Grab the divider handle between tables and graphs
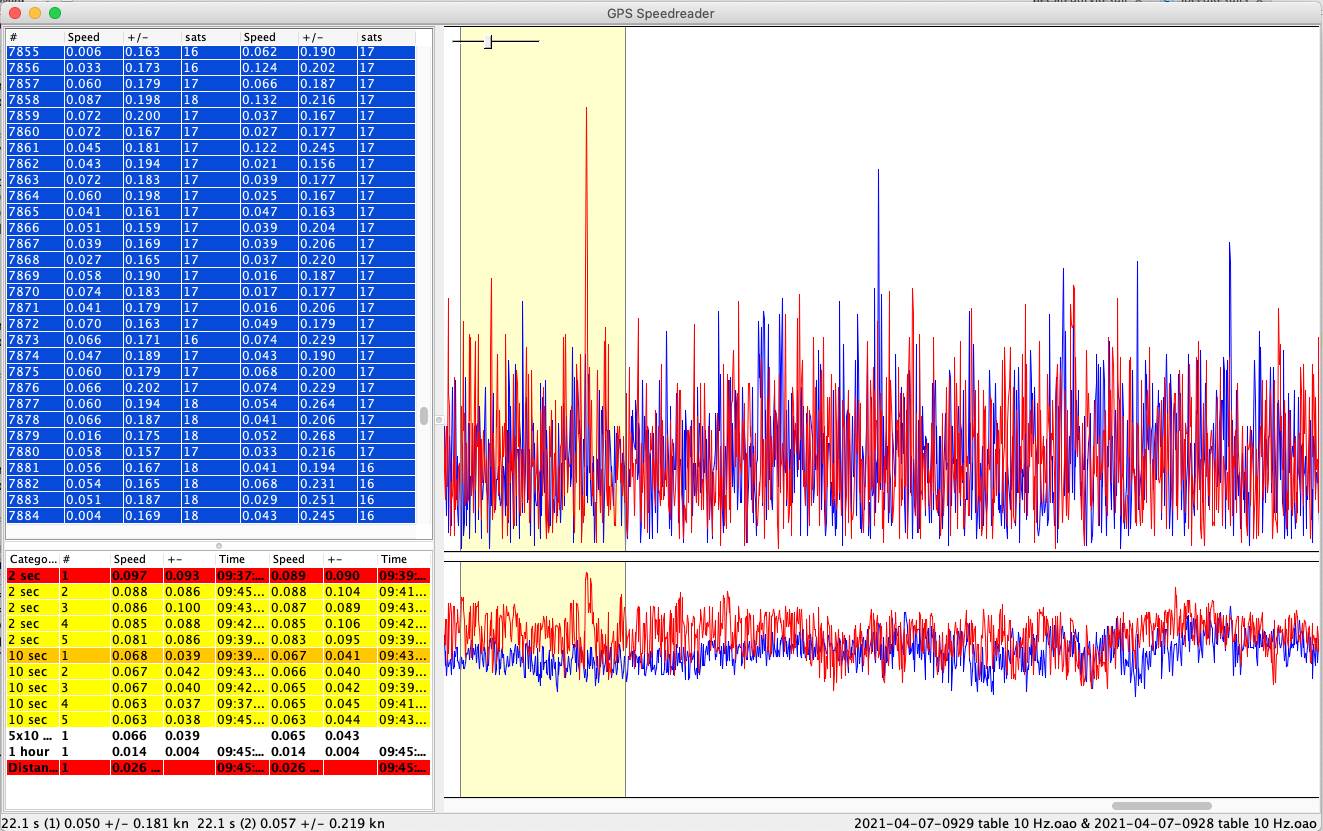Screen dimensions: 1323x831 [x=439, y=419]
